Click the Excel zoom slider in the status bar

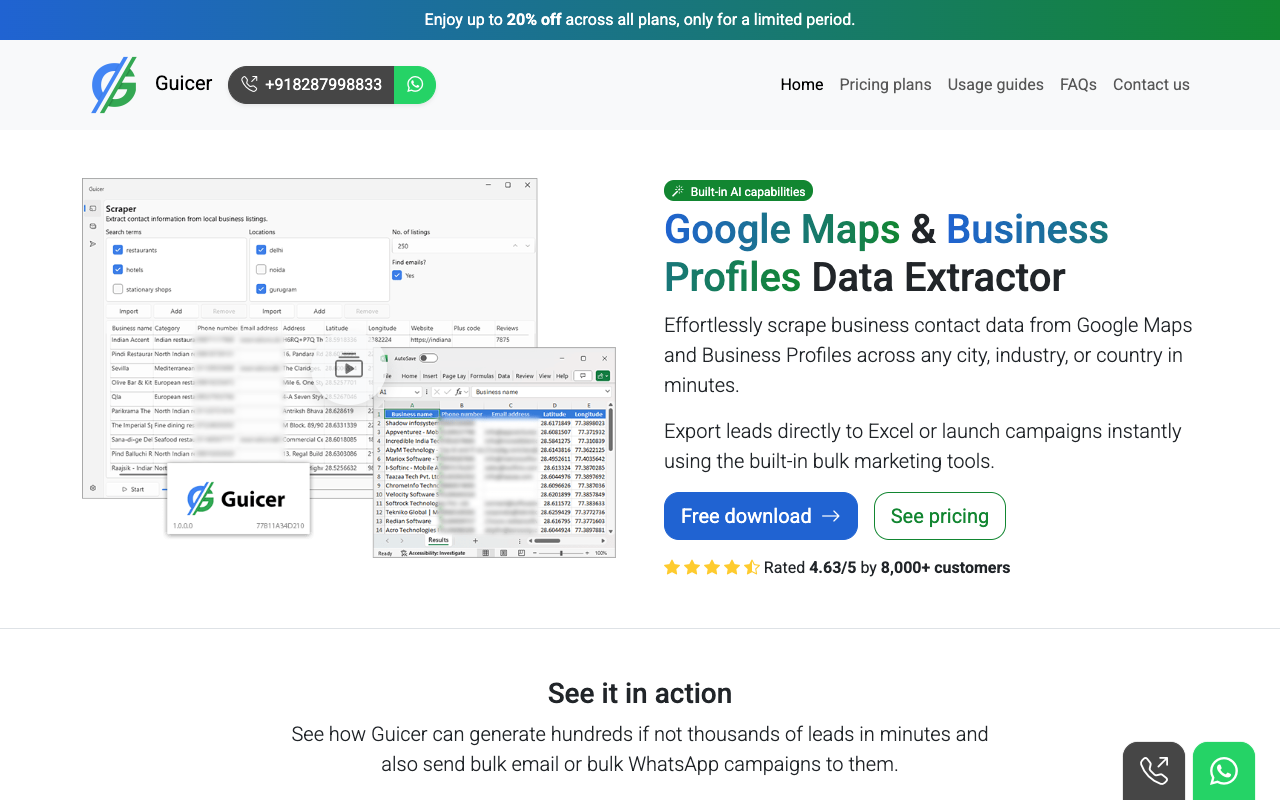561,553
